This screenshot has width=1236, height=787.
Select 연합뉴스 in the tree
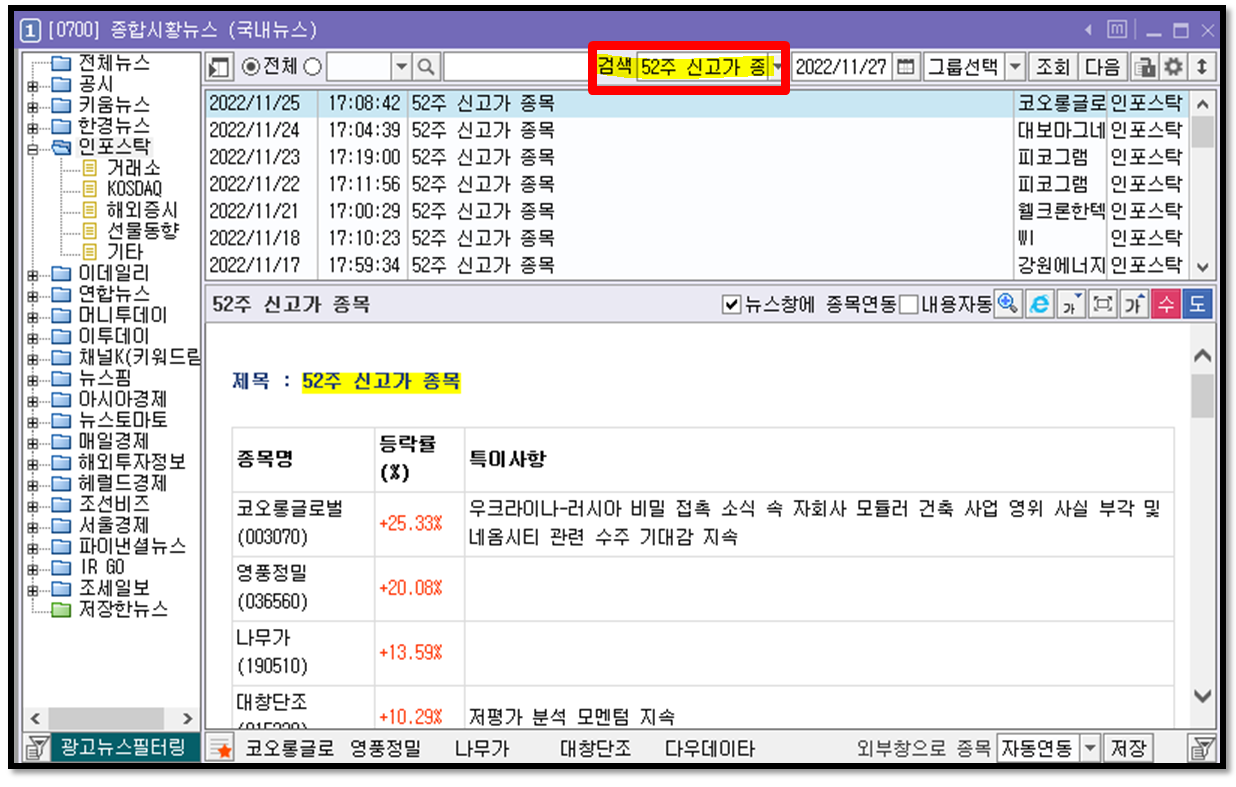(114, 294)
